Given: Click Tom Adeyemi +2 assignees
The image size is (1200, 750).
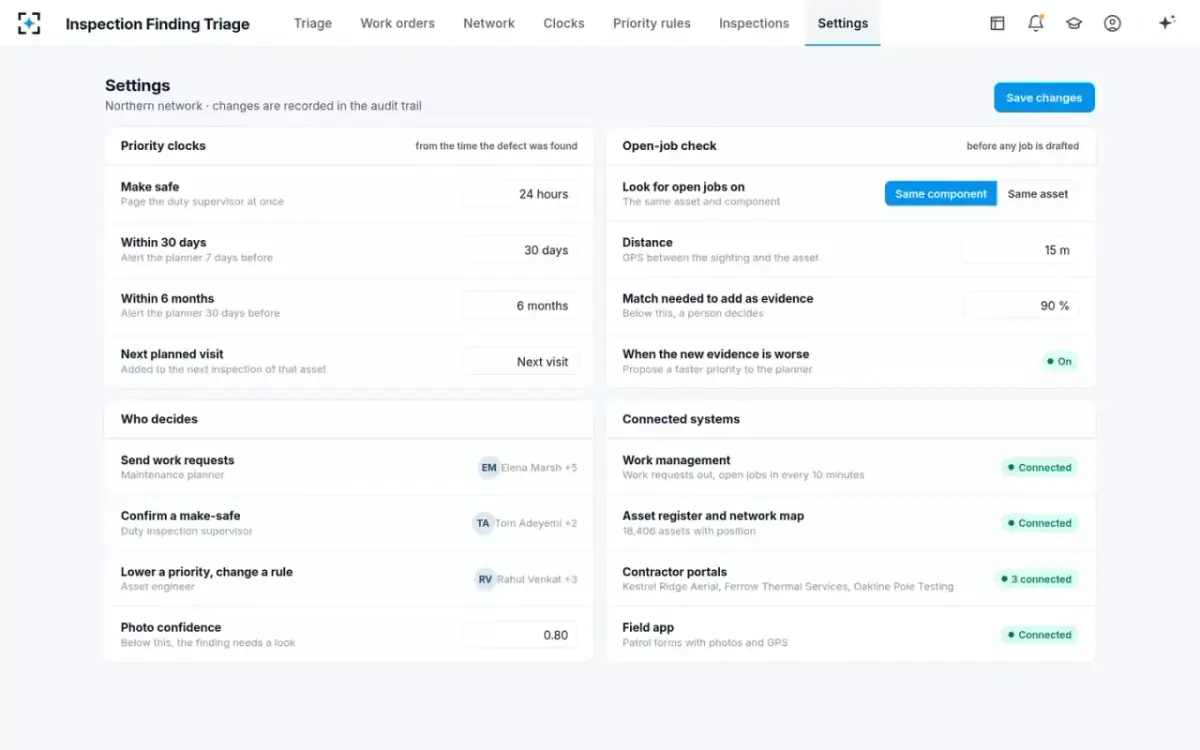Looking at the screenshot, I should [536, 523].
